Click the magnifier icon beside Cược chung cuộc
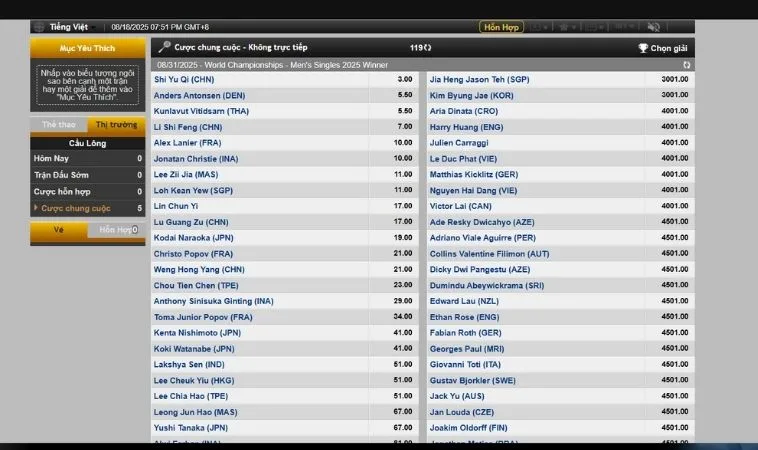This screenshot has height=450, width=758. tap(164, 47)
